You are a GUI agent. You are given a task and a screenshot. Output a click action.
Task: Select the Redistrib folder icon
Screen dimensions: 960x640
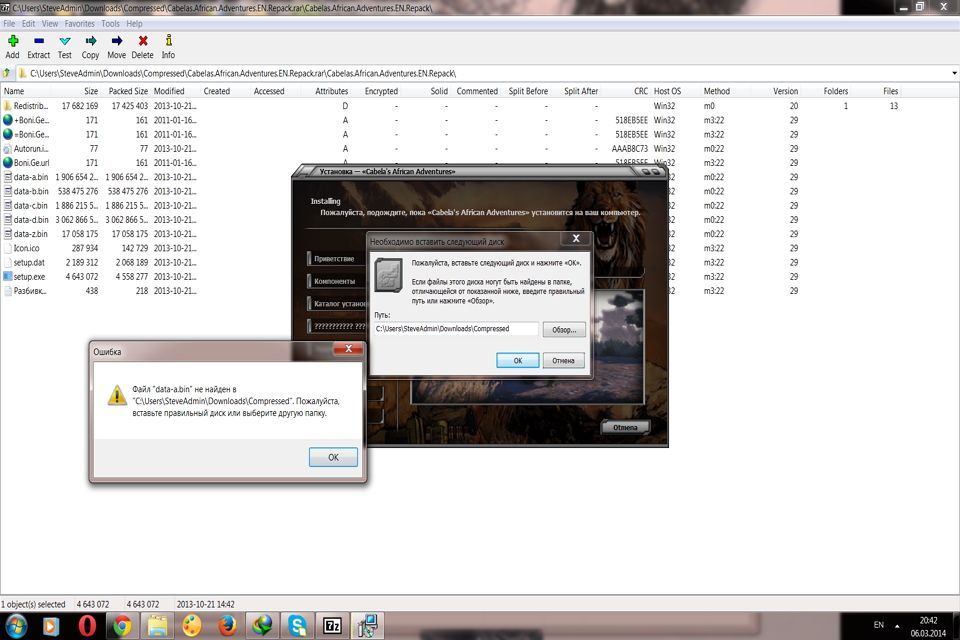pos(7,106)
